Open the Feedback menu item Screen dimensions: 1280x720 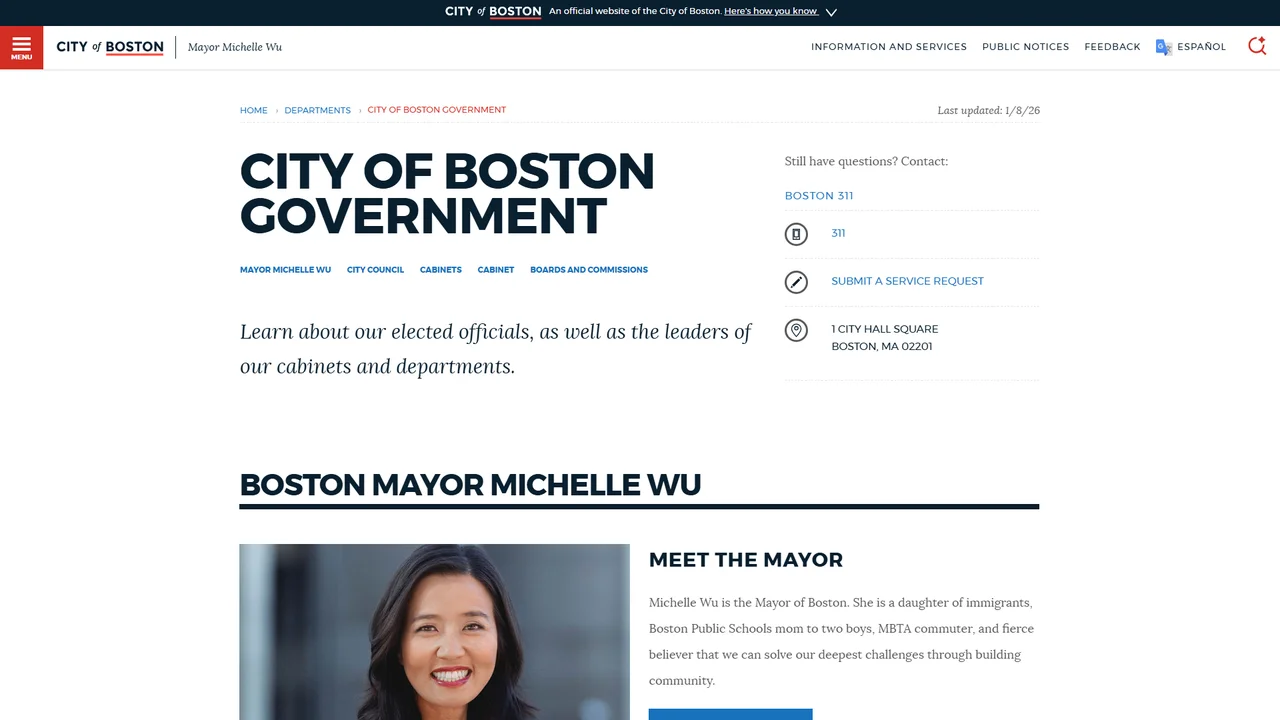tap(1112, 47)
